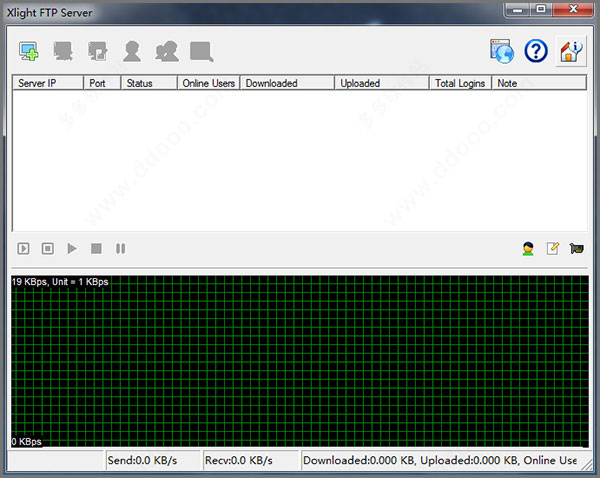Click the home info registration icon

(571, 51)
